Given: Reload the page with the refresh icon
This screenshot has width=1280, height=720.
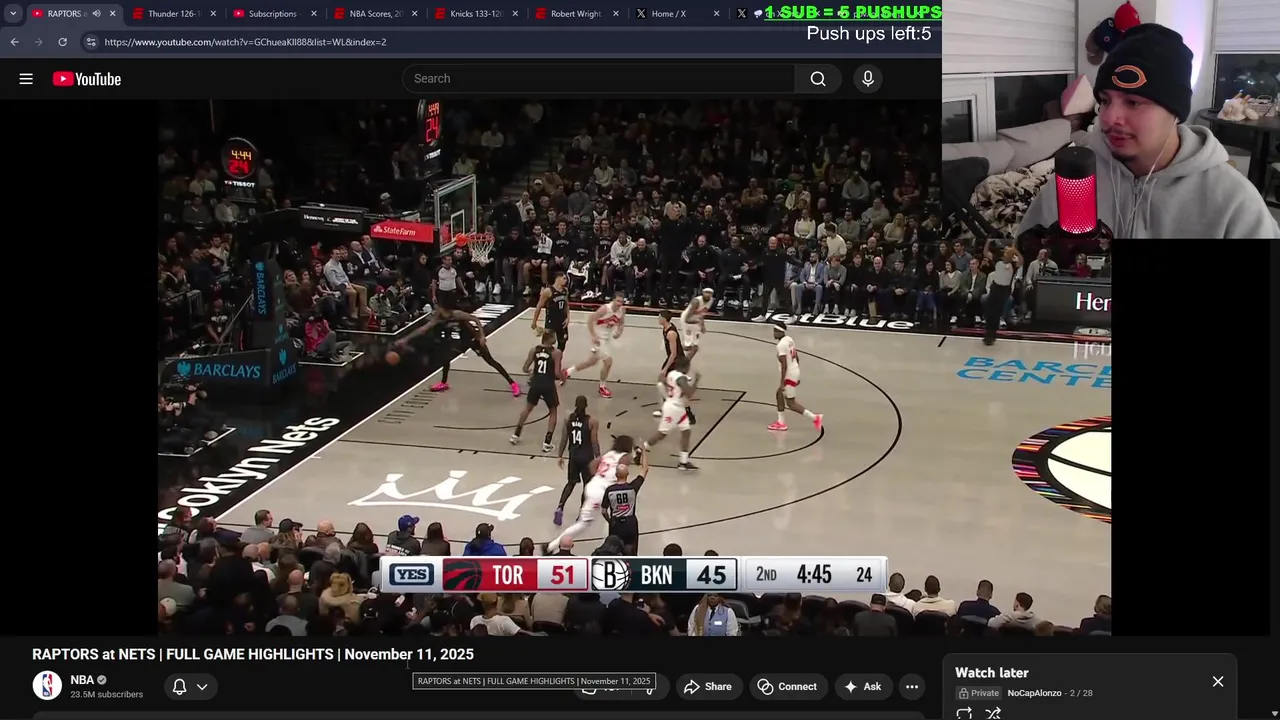Looking at the screenshot, I should tap(62, 42).
